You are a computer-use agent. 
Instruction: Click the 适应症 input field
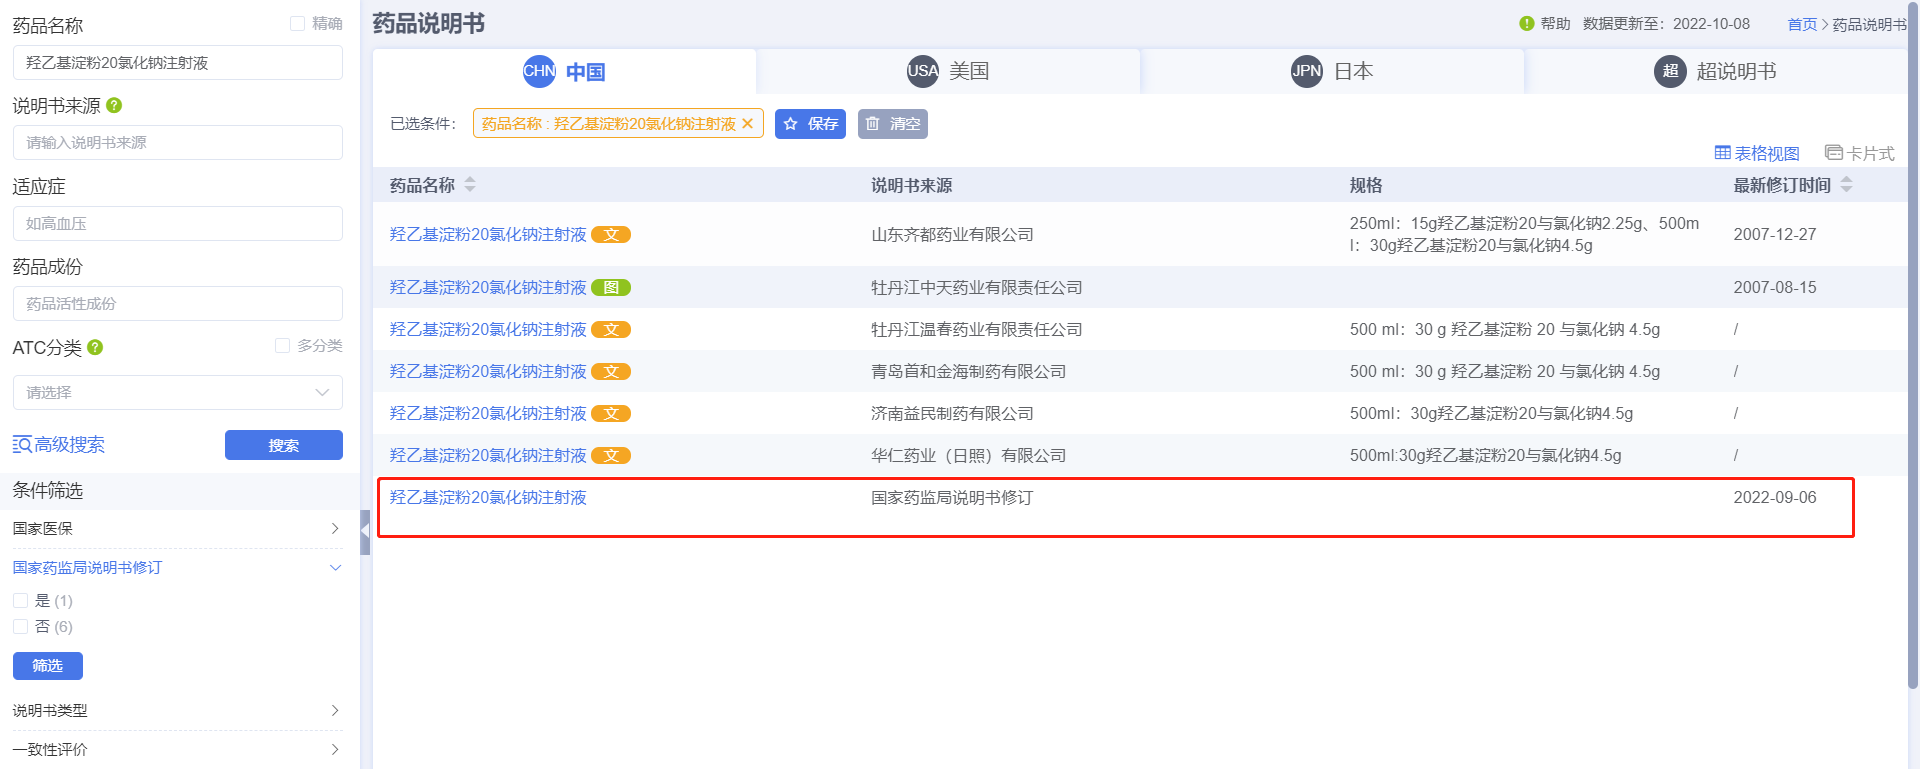coord(178,223)
